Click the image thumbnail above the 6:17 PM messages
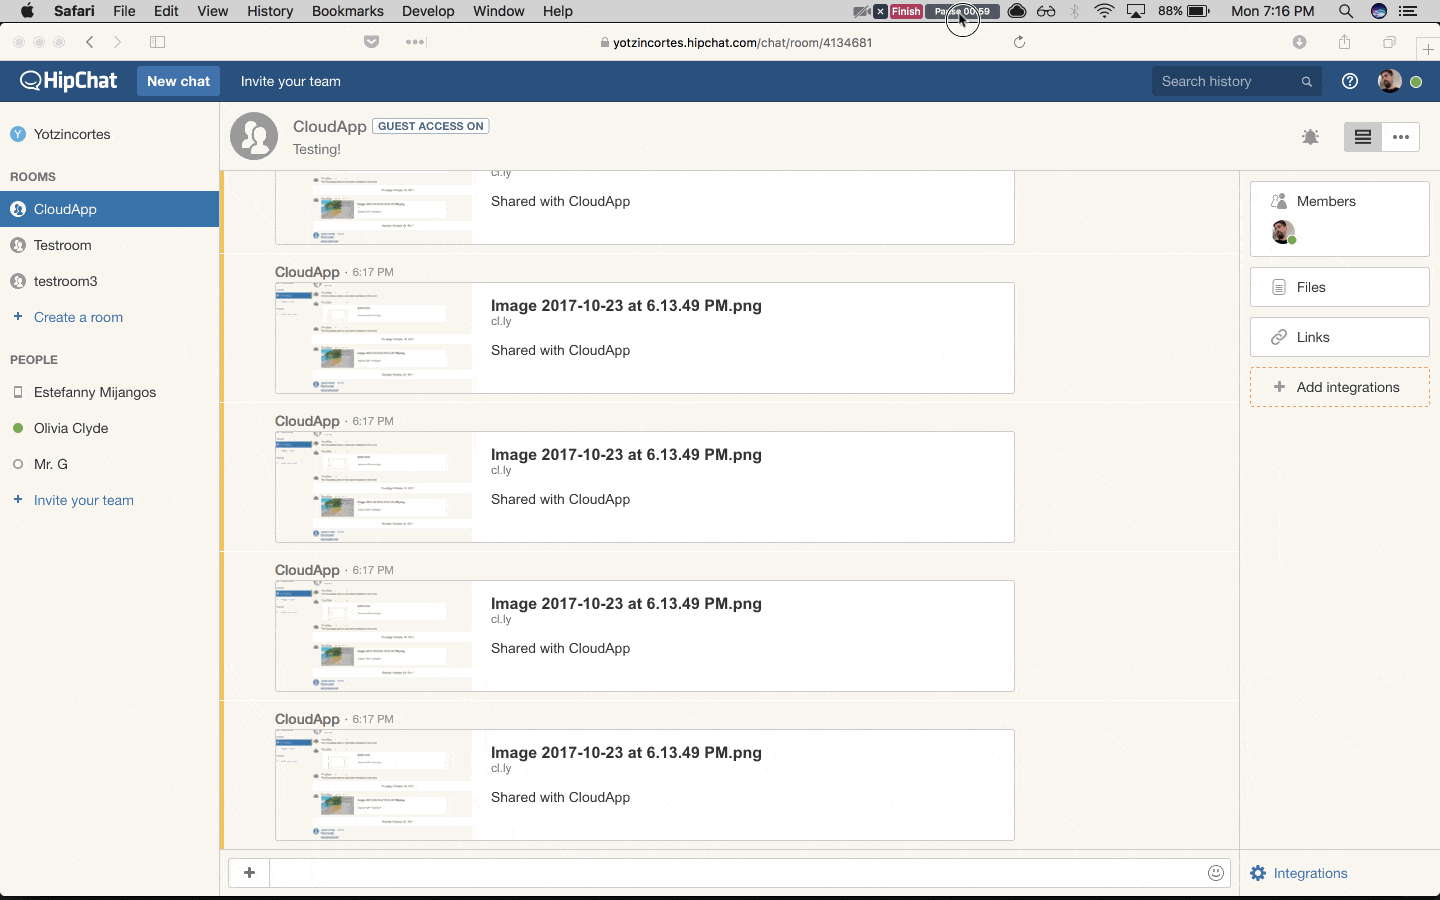1440x900 pixels. click(x=374, y=207)
